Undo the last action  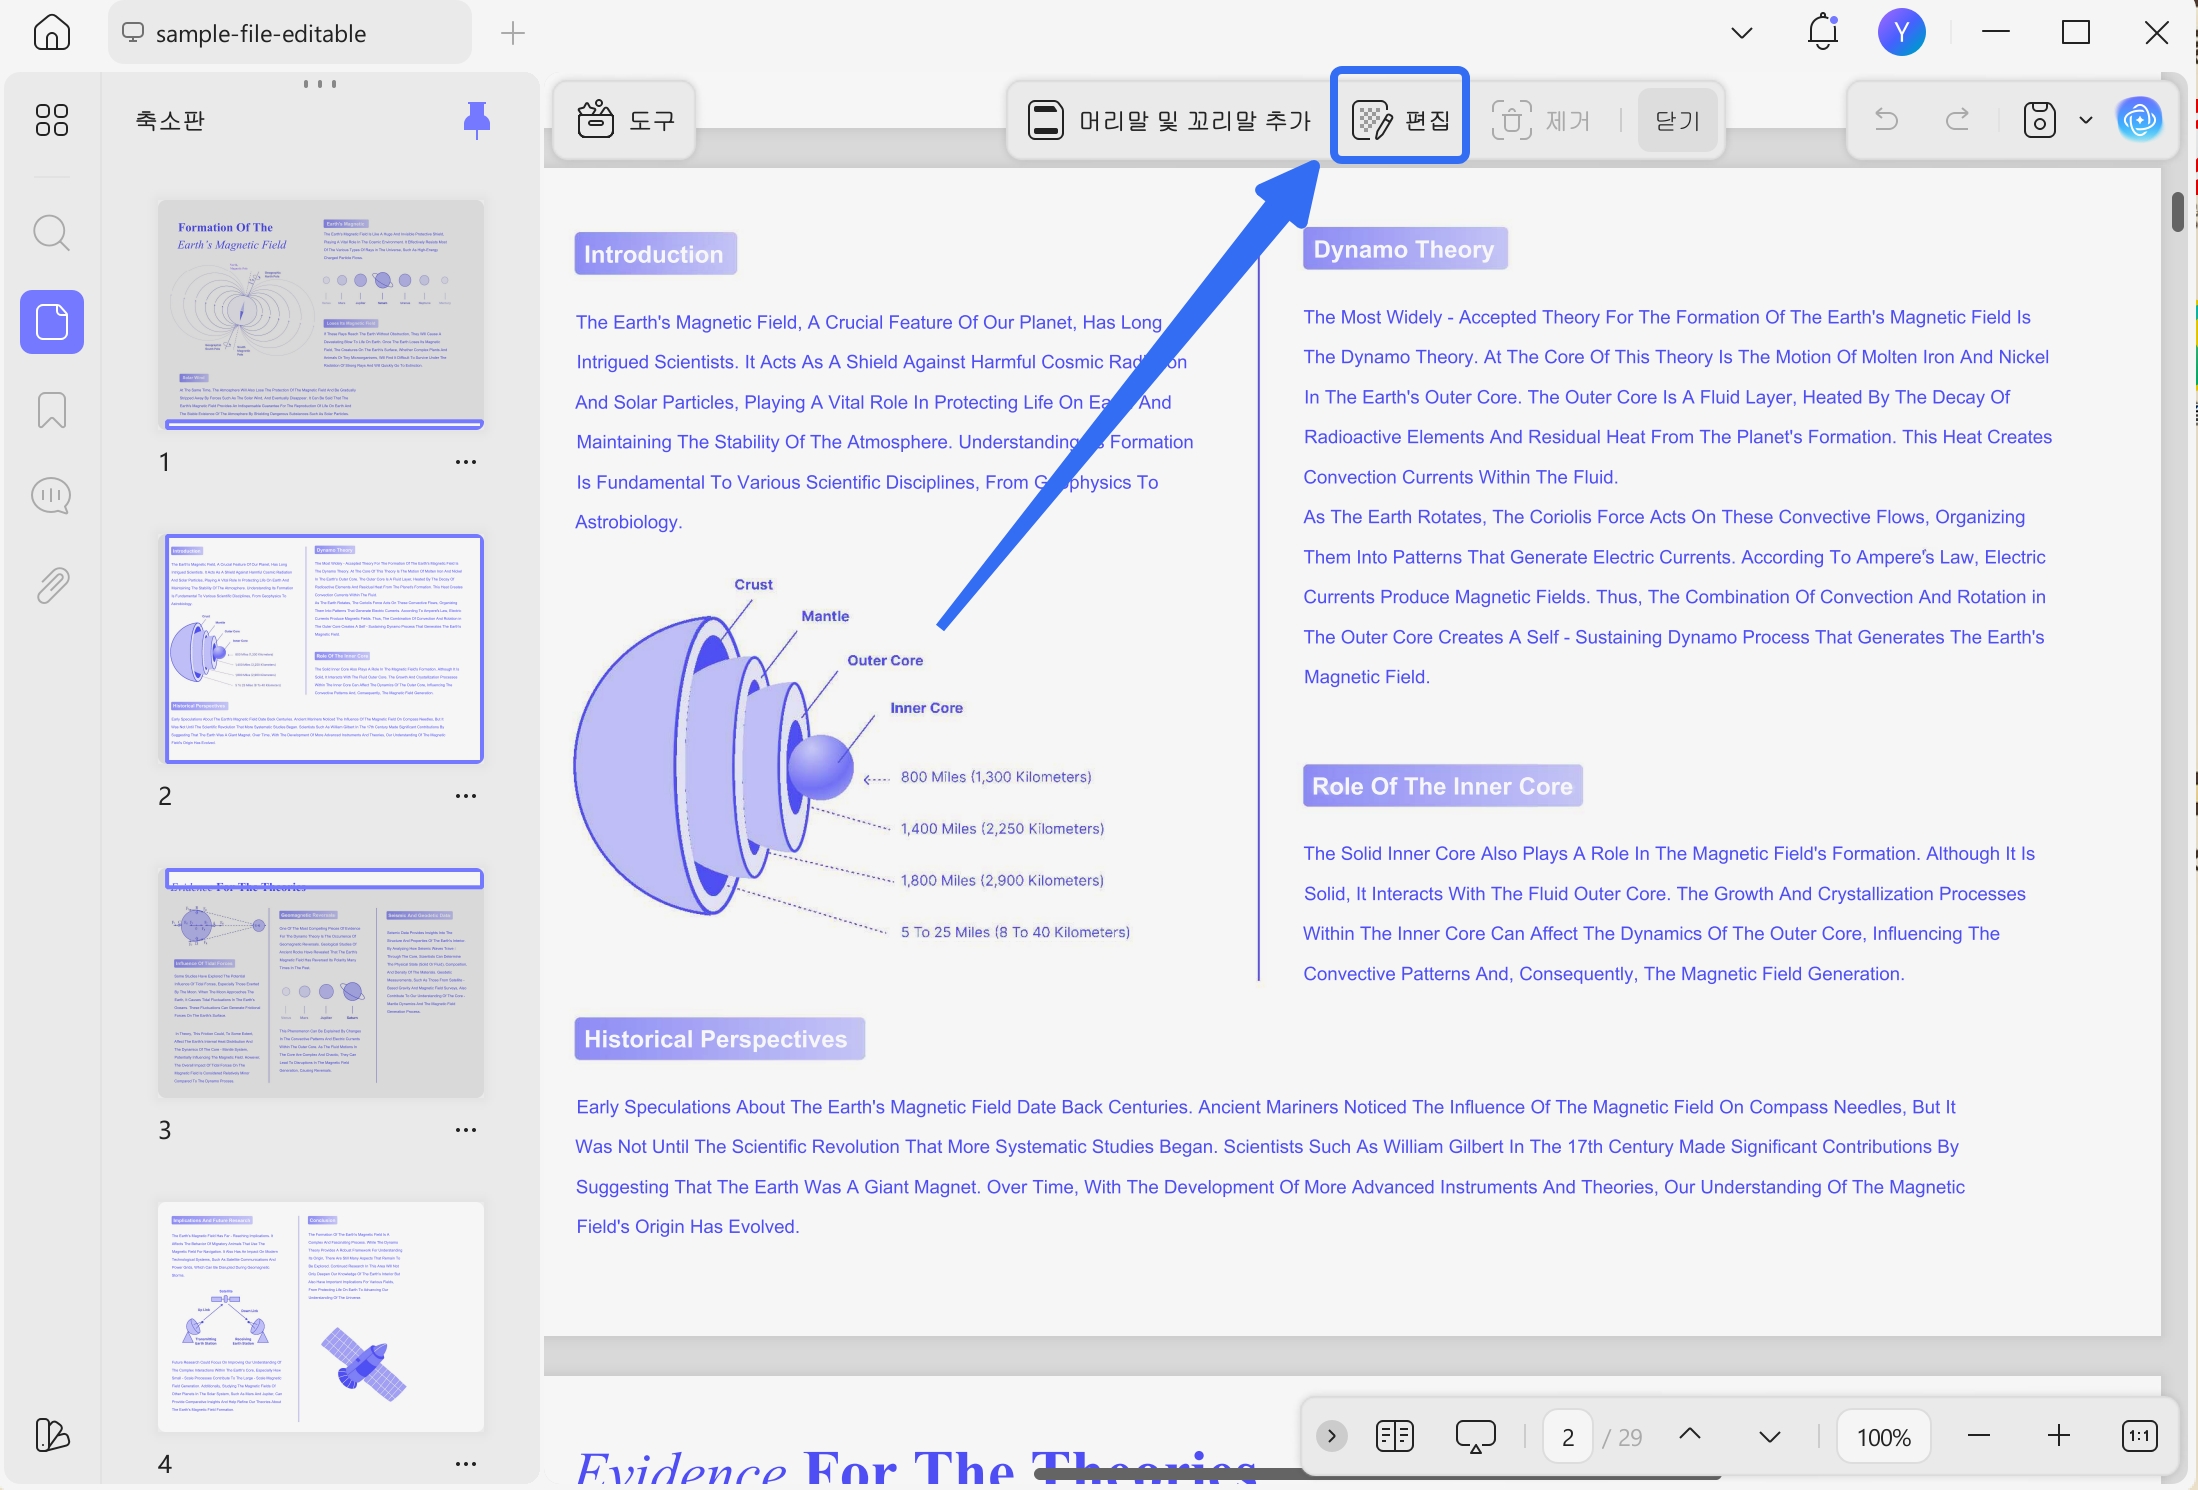(1887, 120)
